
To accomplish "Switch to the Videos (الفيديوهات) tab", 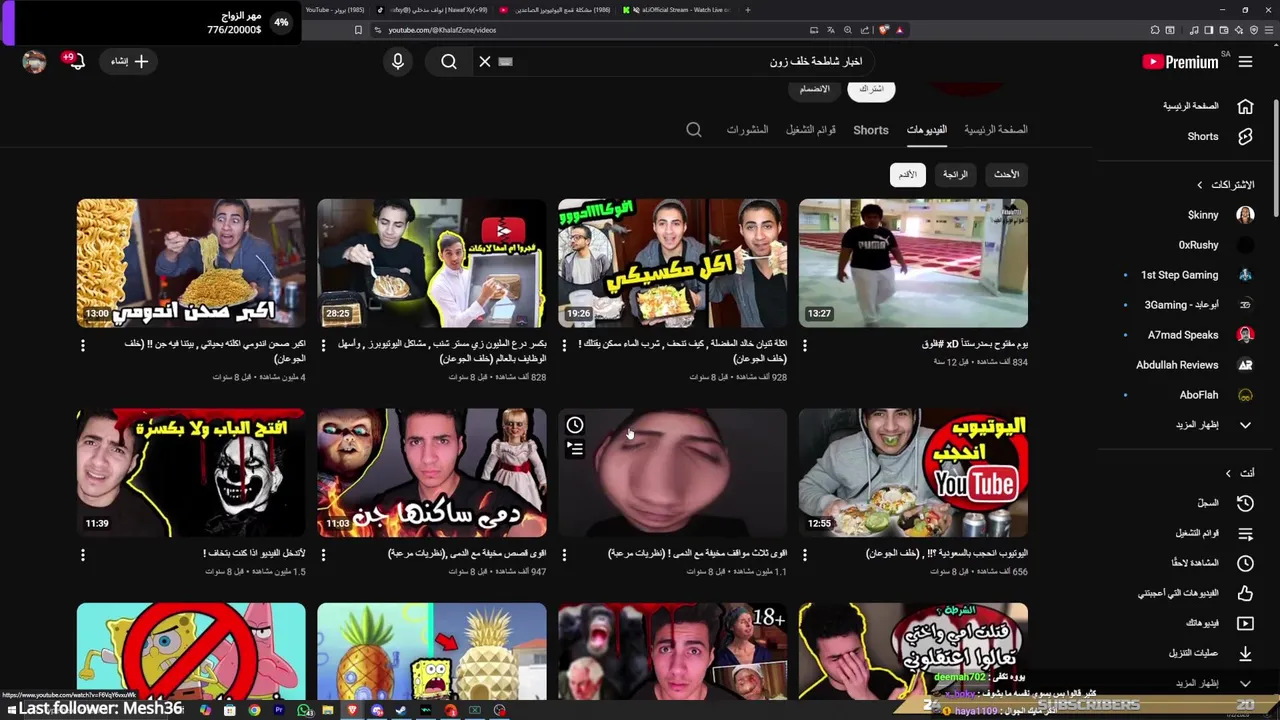I will click(x=927, y=130).
